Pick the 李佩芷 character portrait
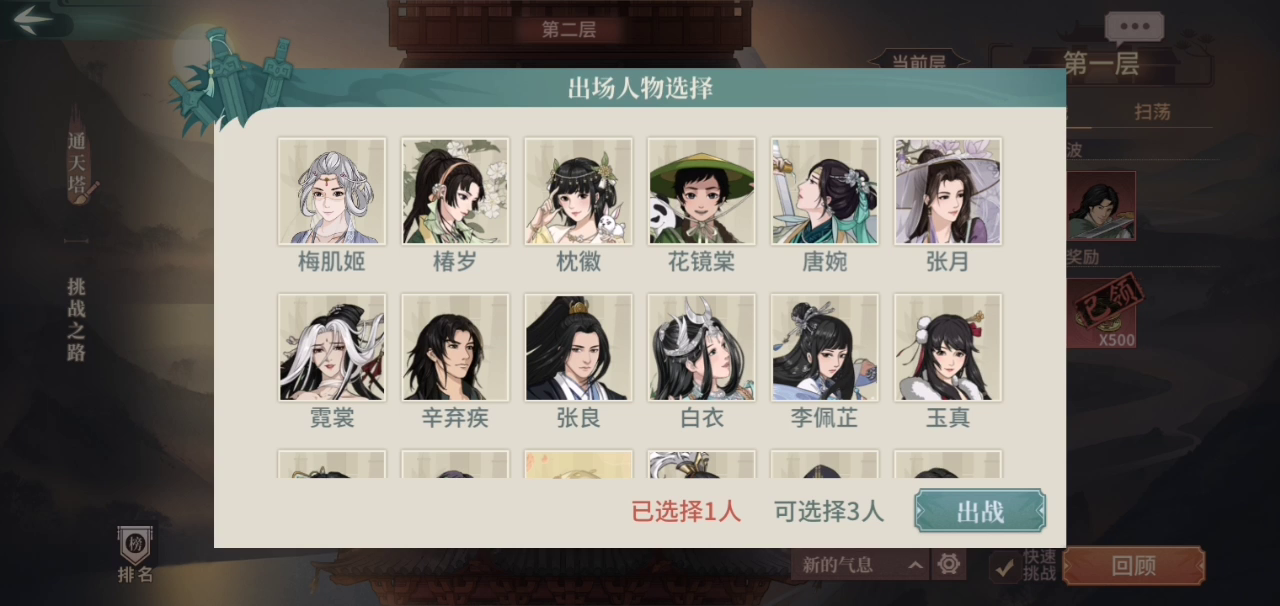This screenshot has width=1280, height=606. 824,347
